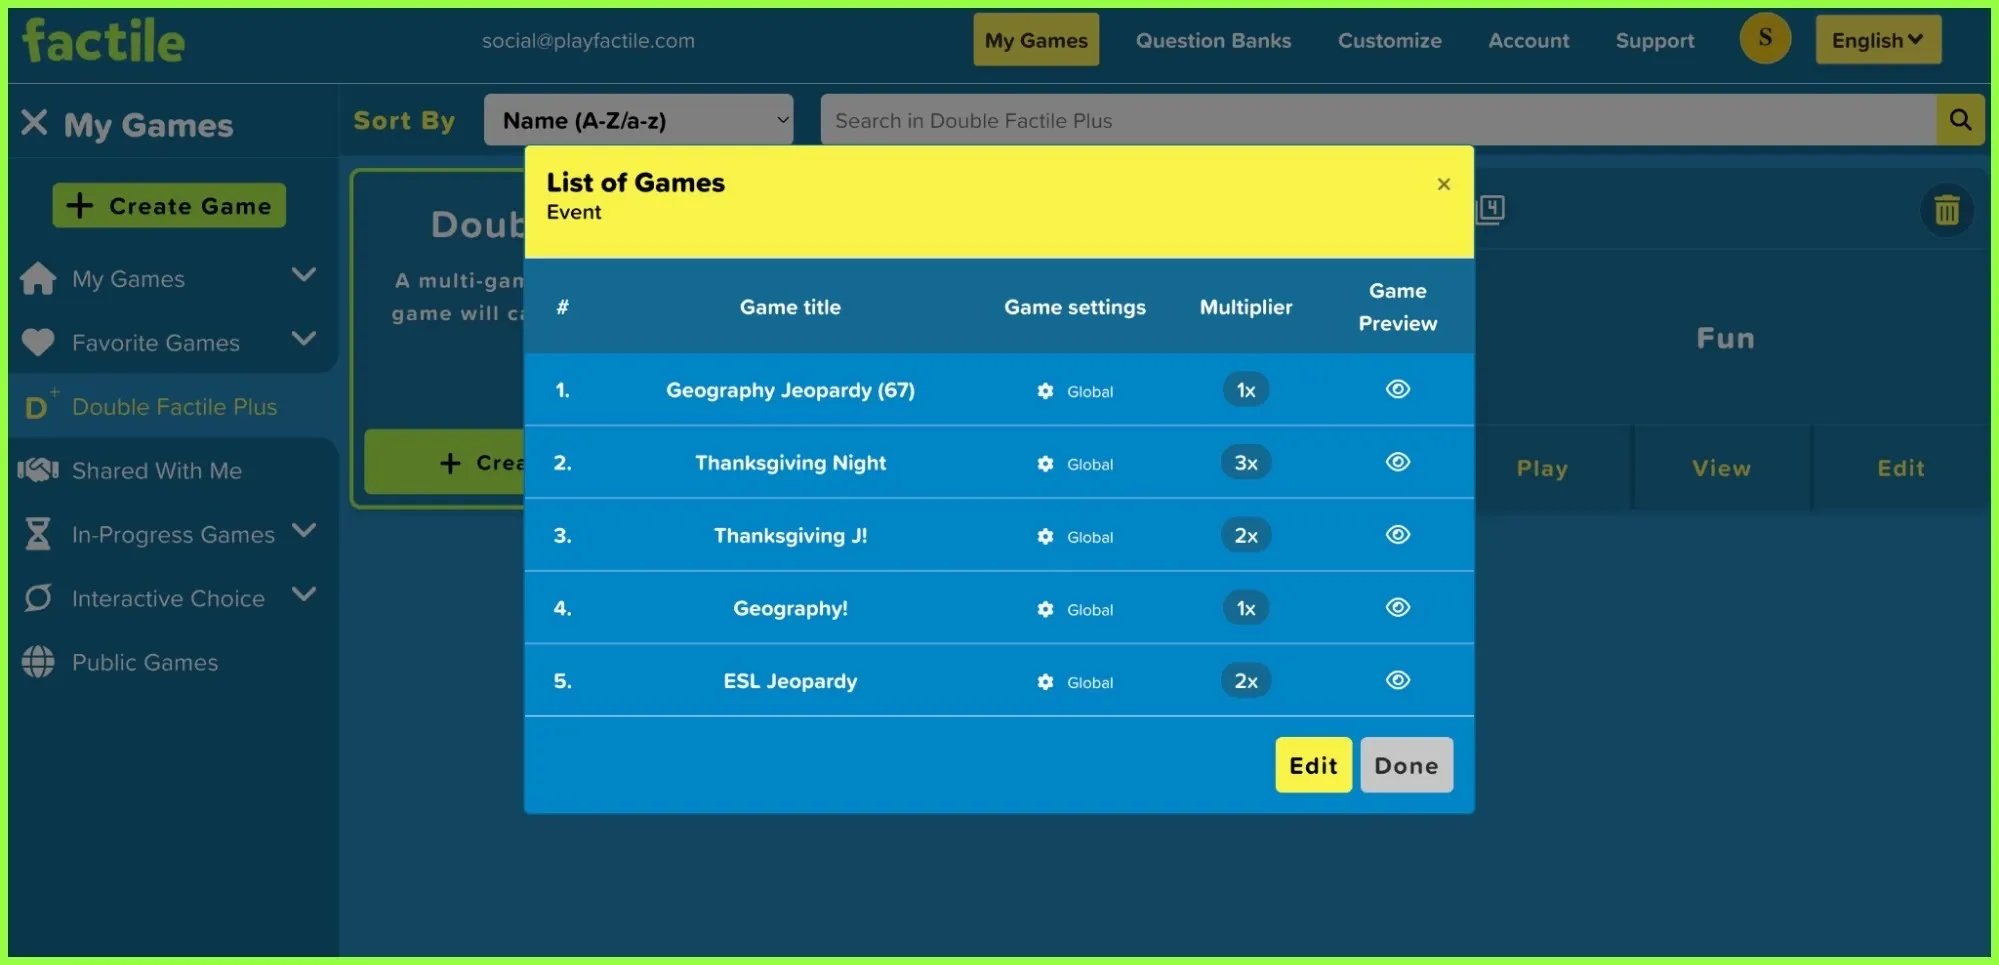Open In-Progress Games via the hourglass icon
1999x965 pixels.
(38, 534)
